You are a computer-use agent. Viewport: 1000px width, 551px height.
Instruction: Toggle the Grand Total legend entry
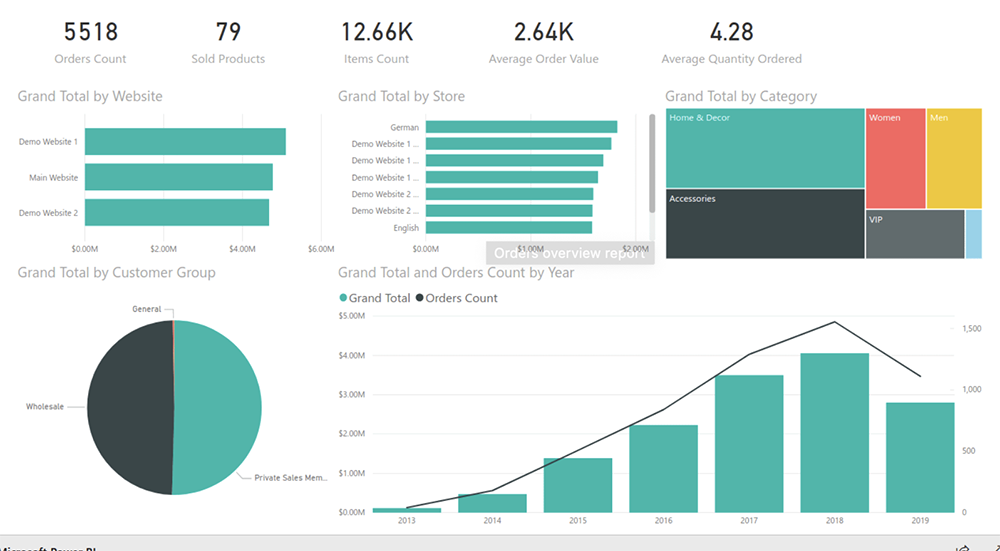click(375, 298)
